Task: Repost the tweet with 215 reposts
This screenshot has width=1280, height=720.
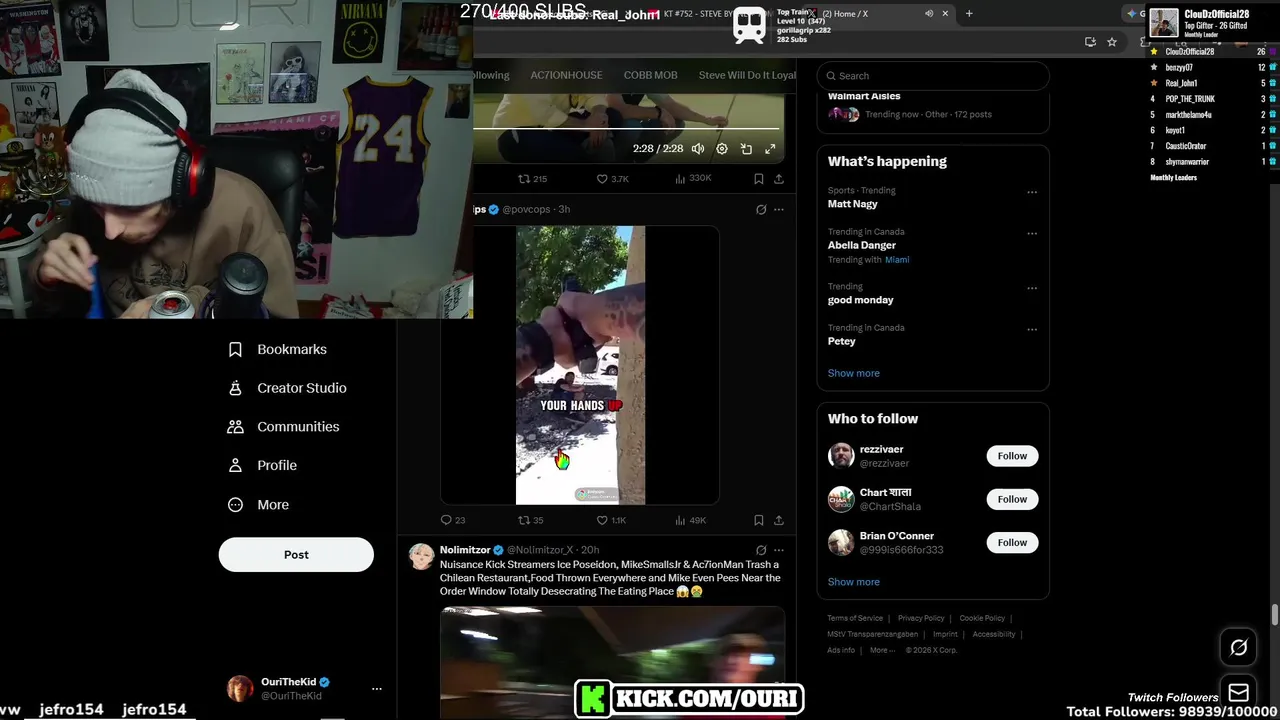Action: pyautogui.click(x=532, y=179)
